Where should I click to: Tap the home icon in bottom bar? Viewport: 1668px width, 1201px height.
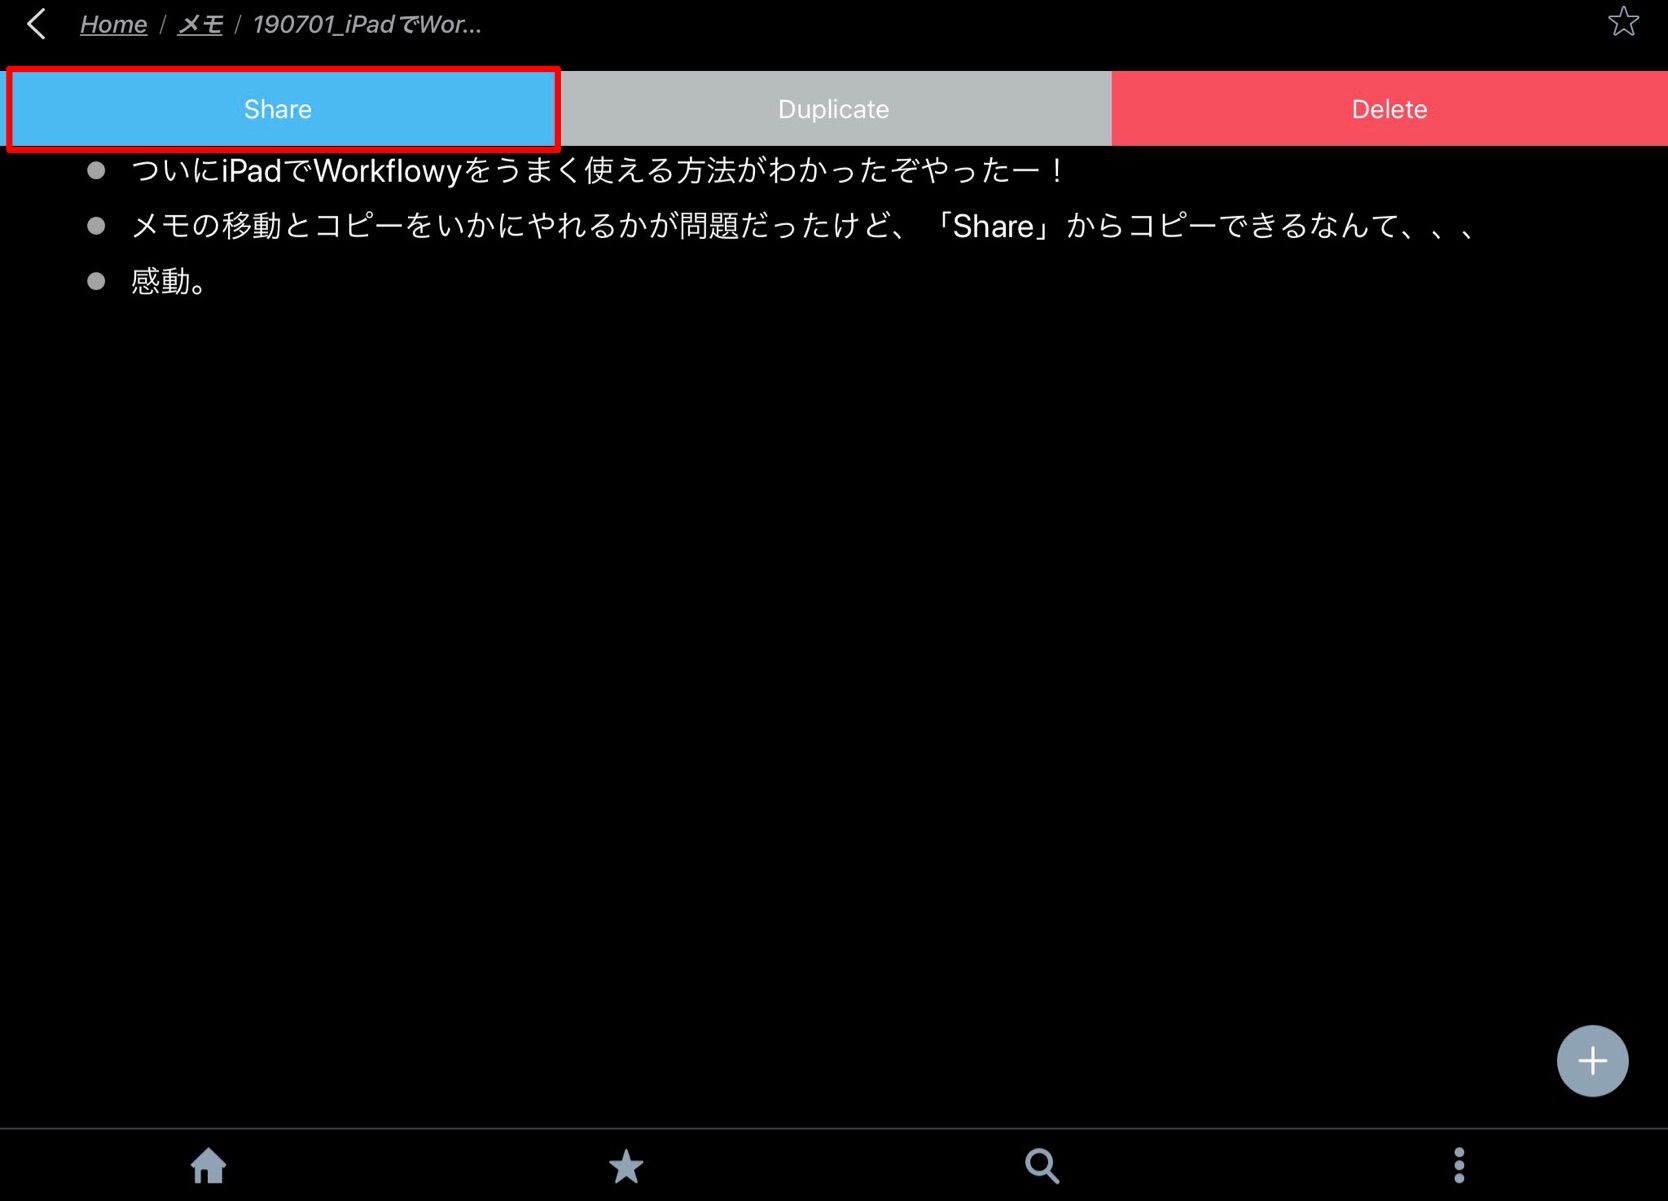pyautogui.click(x=208, y=1165)
